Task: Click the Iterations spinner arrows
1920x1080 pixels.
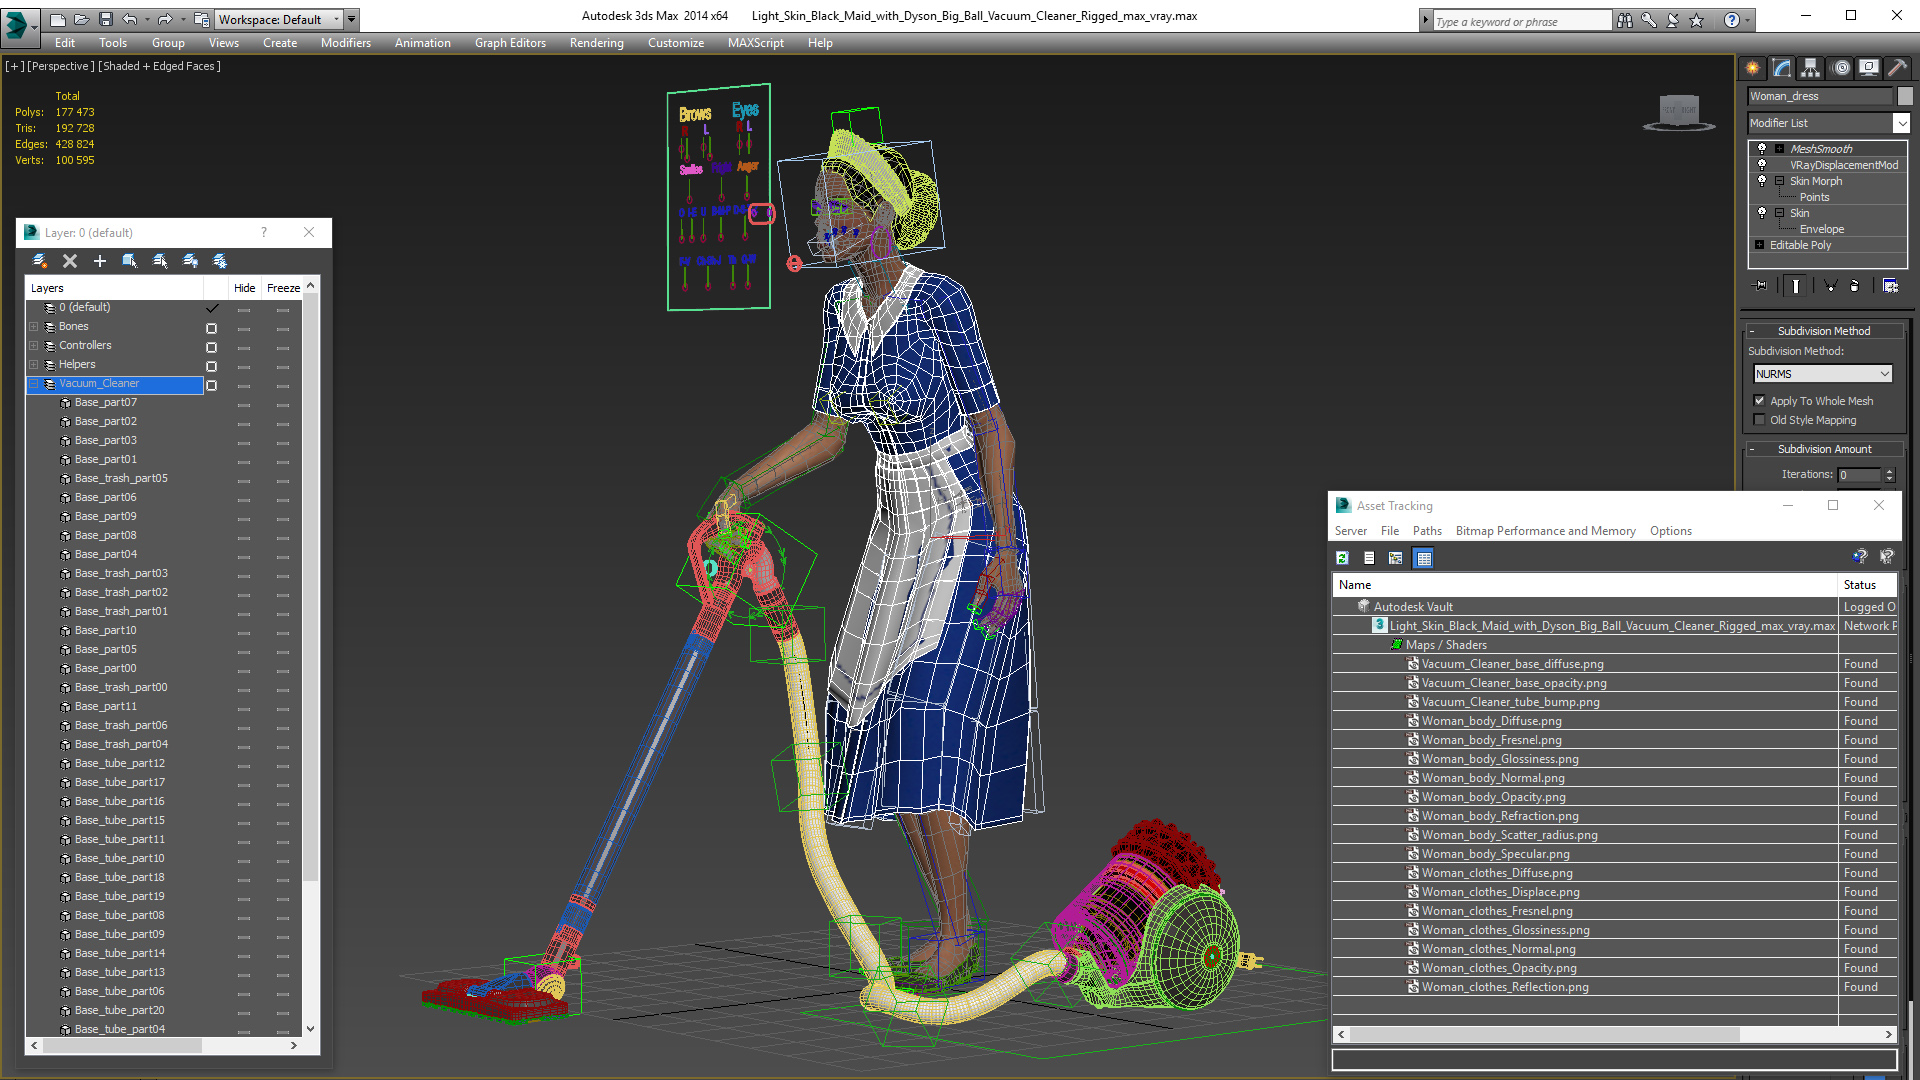Action: (x=1890, y=475)
